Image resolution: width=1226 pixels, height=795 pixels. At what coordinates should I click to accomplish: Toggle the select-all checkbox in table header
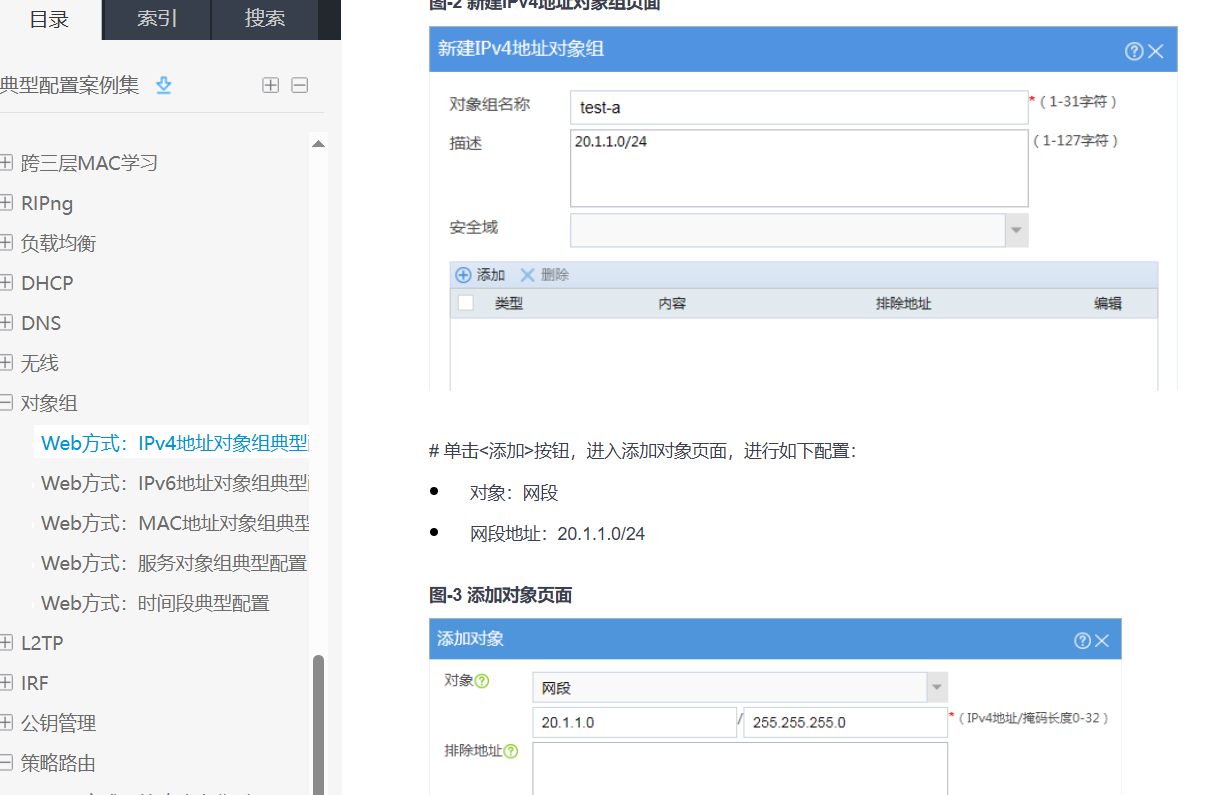coord(465,303)
